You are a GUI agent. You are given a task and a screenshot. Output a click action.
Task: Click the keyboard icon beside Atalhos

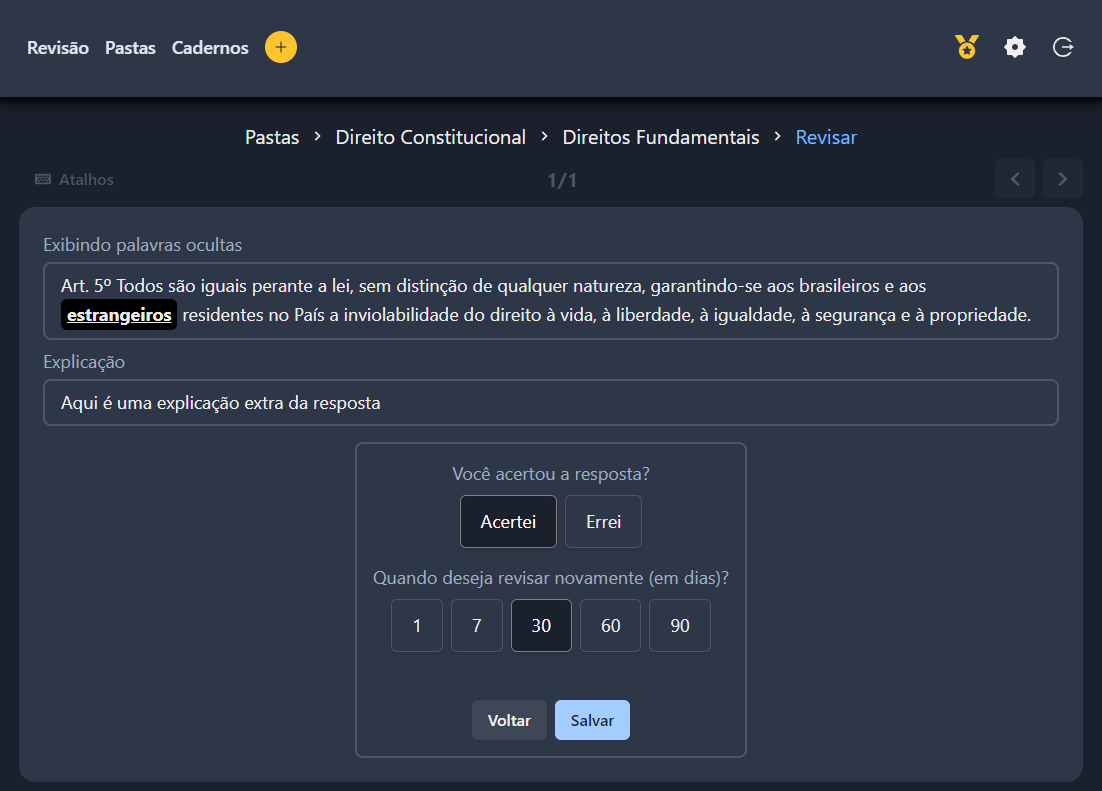point(43,179)
